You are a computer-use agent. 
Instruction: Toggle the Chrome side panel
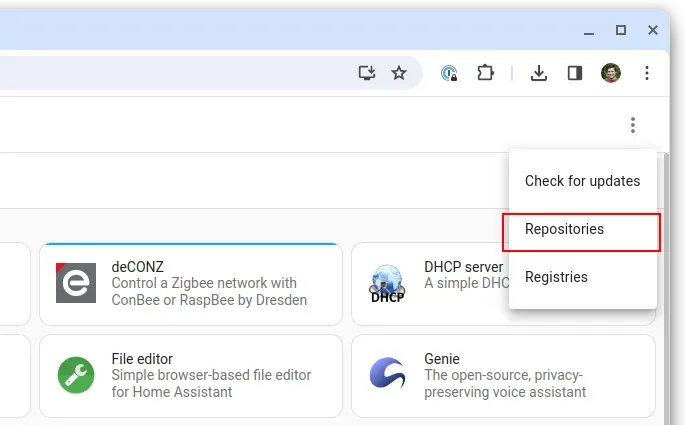[574, 73]
